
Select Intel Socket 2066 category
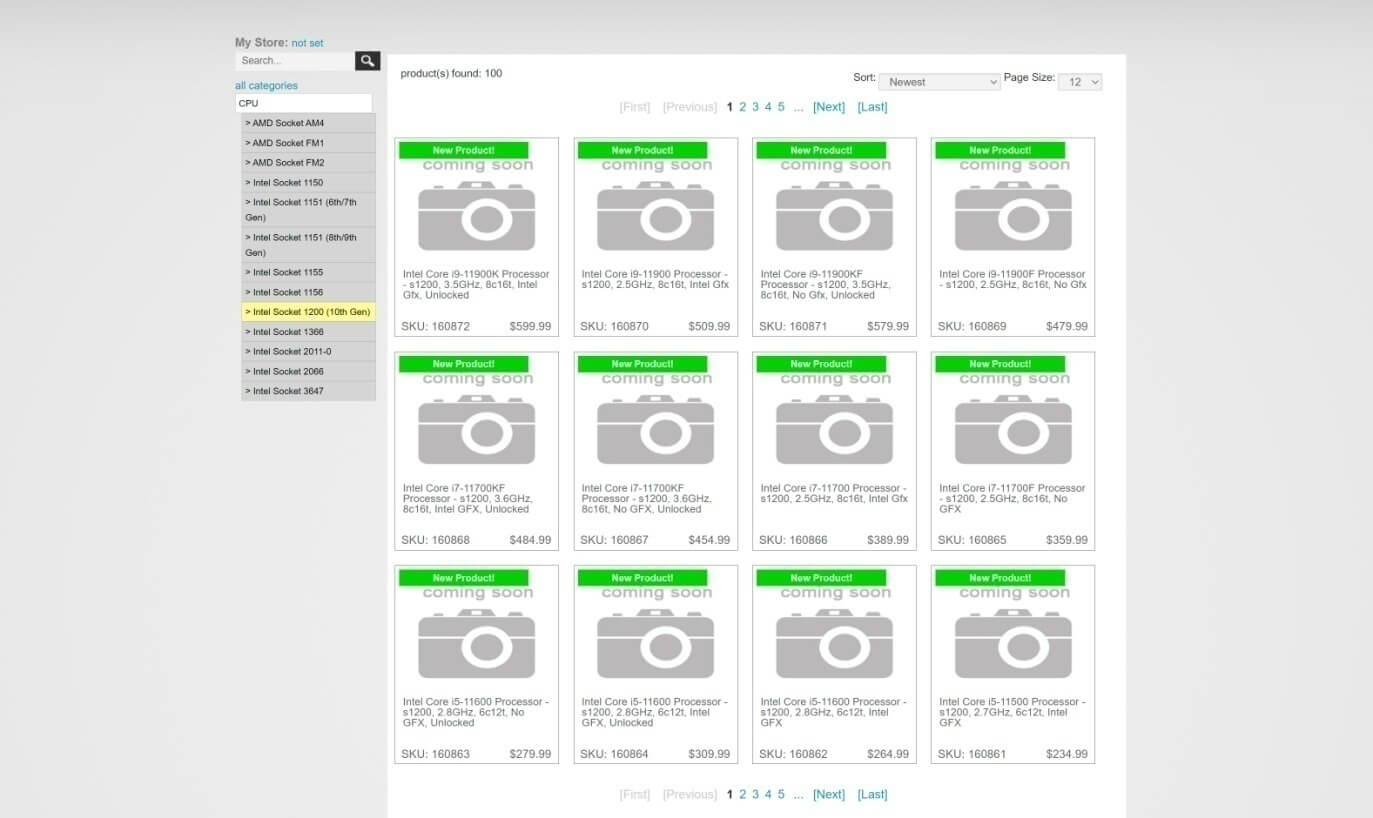point(308,371)
